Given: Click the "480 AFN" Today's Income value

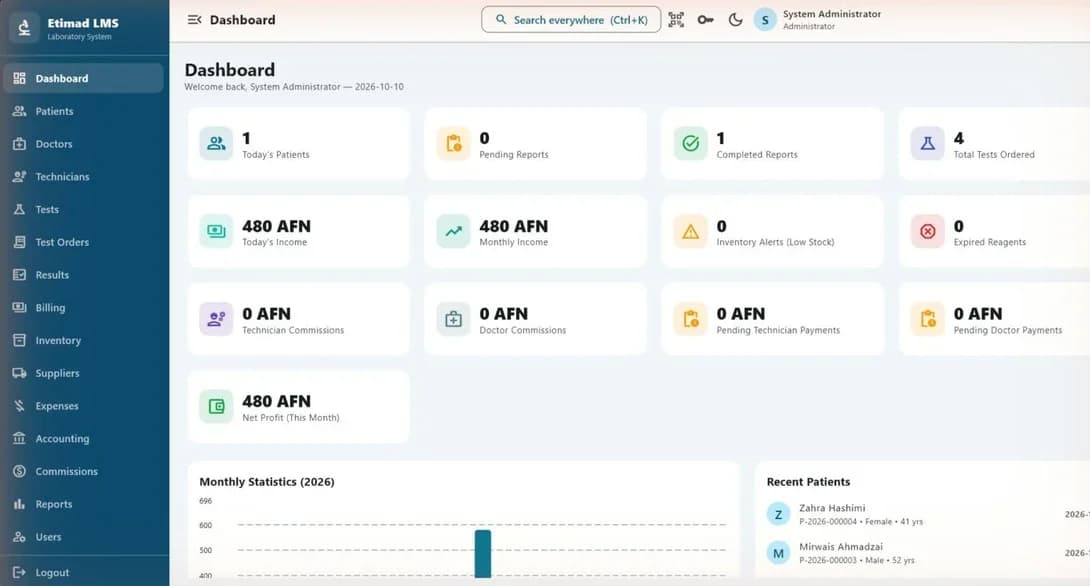Looking at the screenshot, I should point(276,227).
